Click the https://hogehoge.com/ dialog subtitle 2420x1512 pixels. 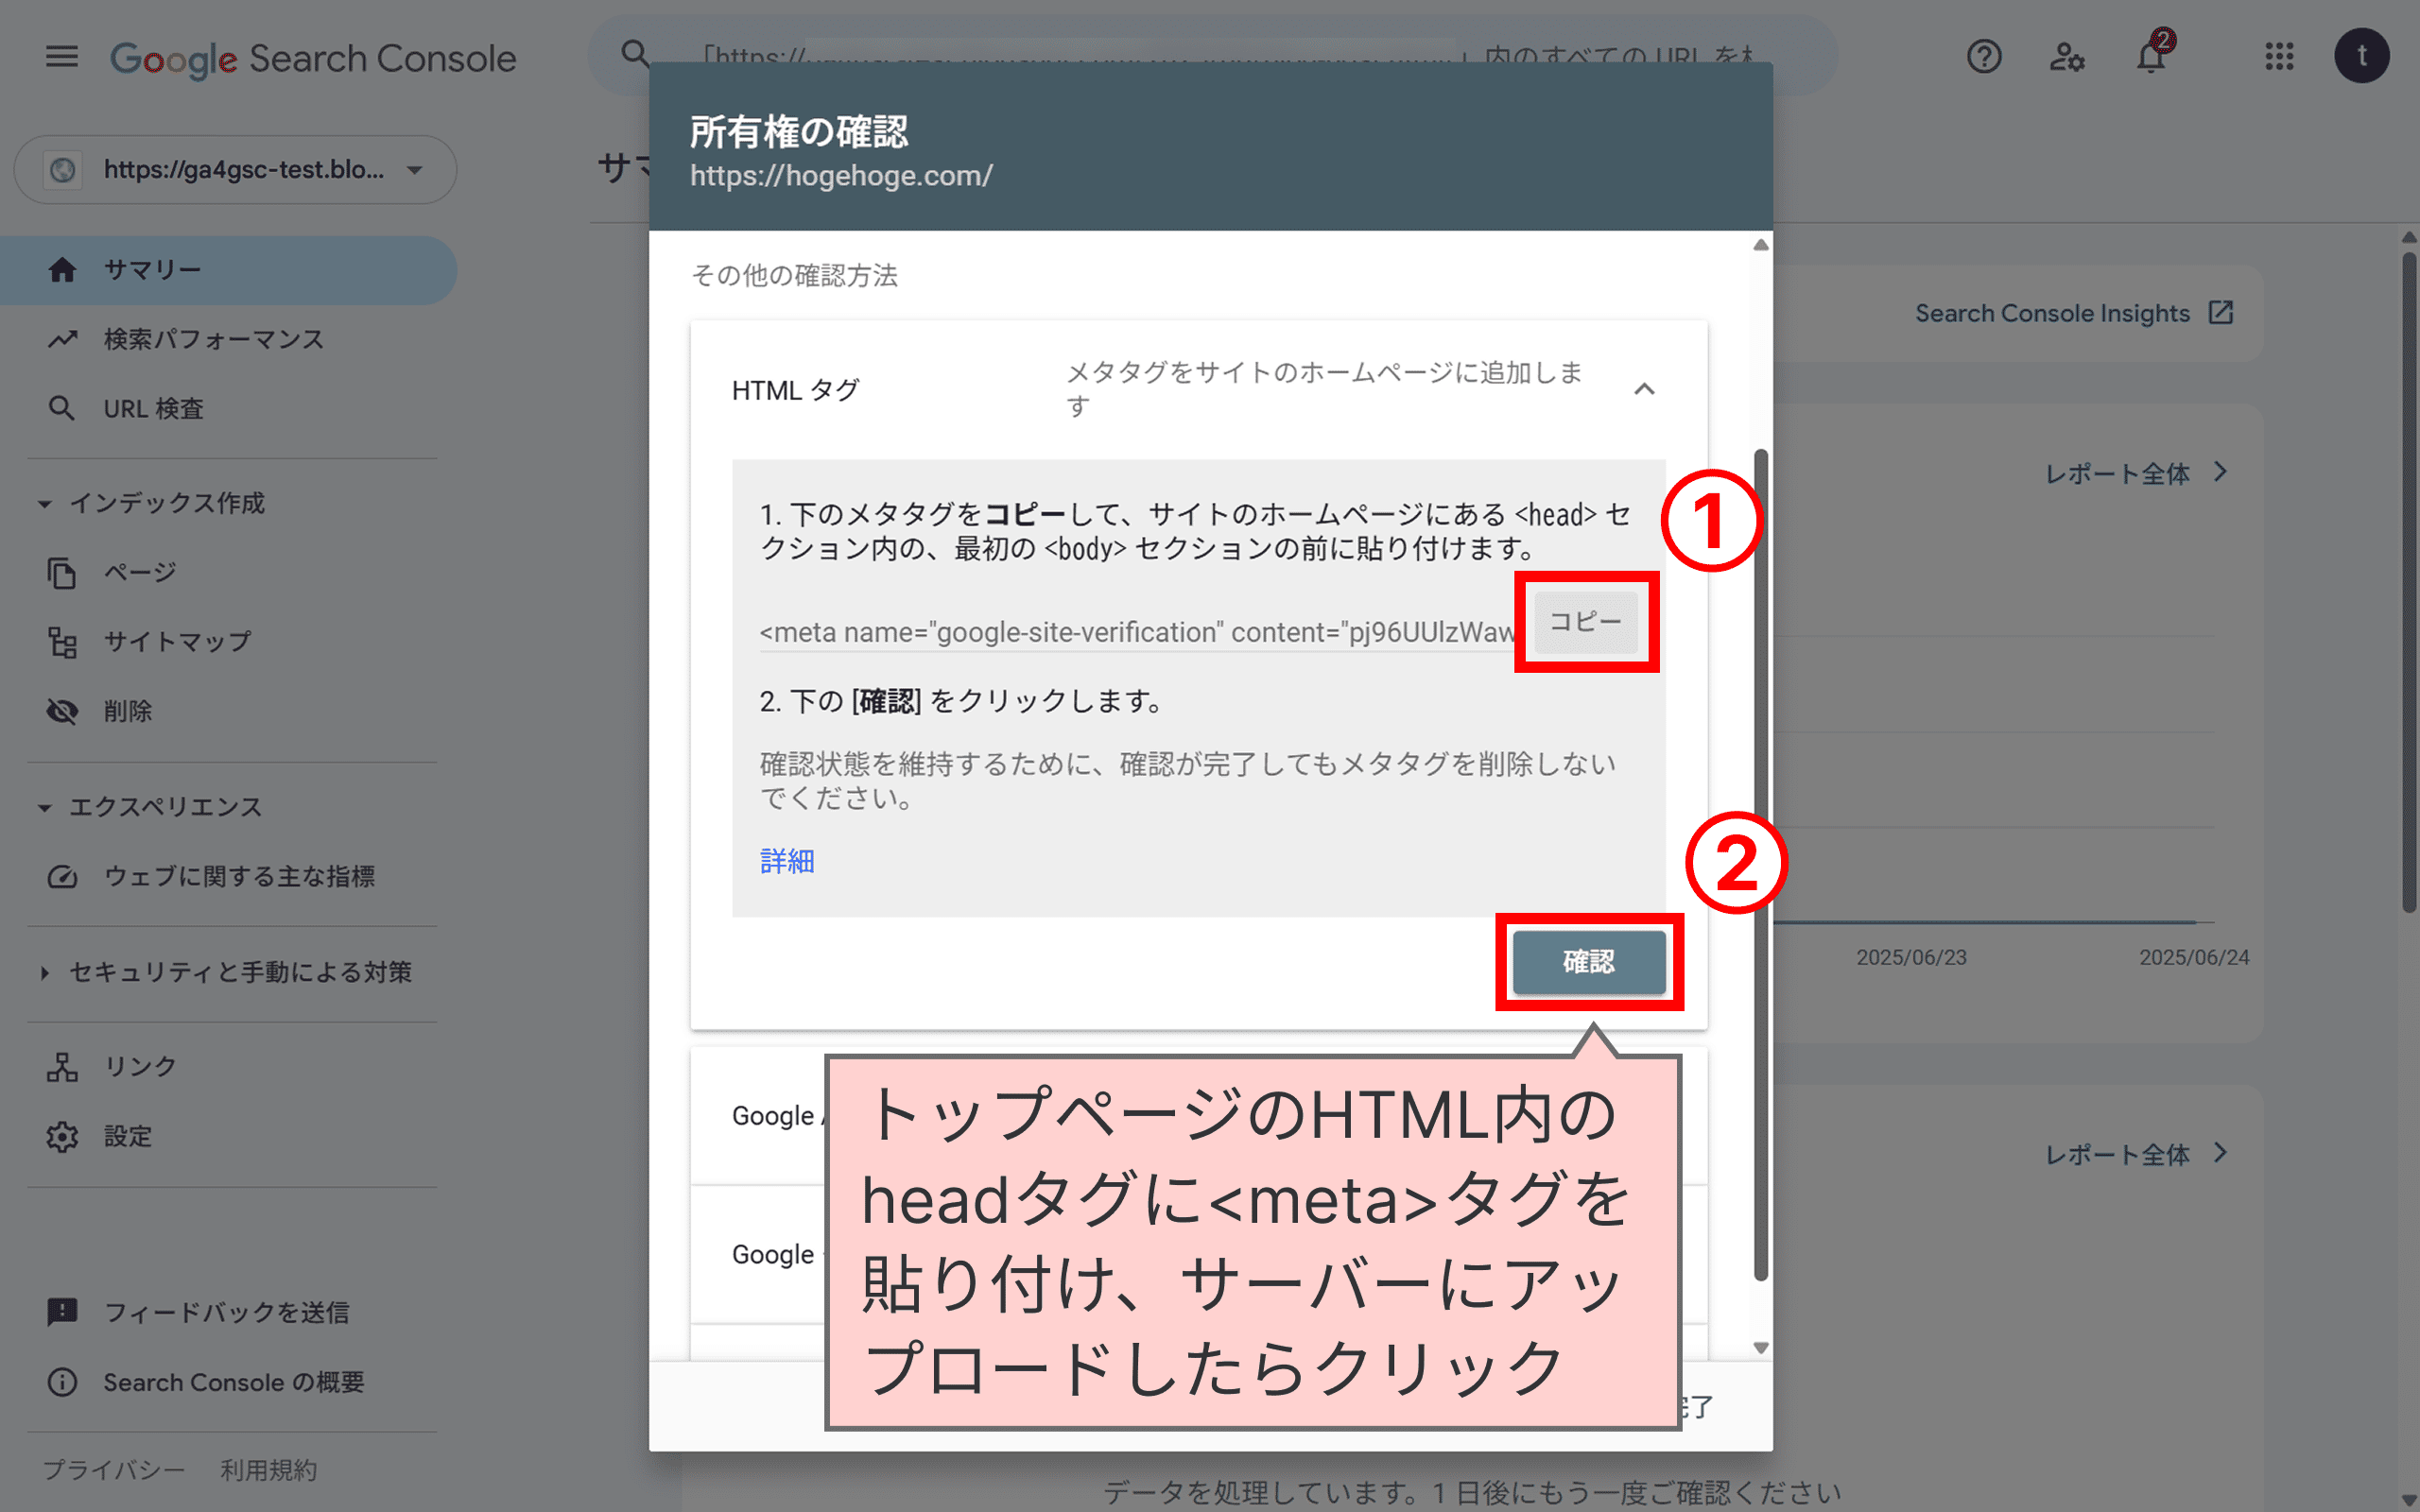(841, 176)
